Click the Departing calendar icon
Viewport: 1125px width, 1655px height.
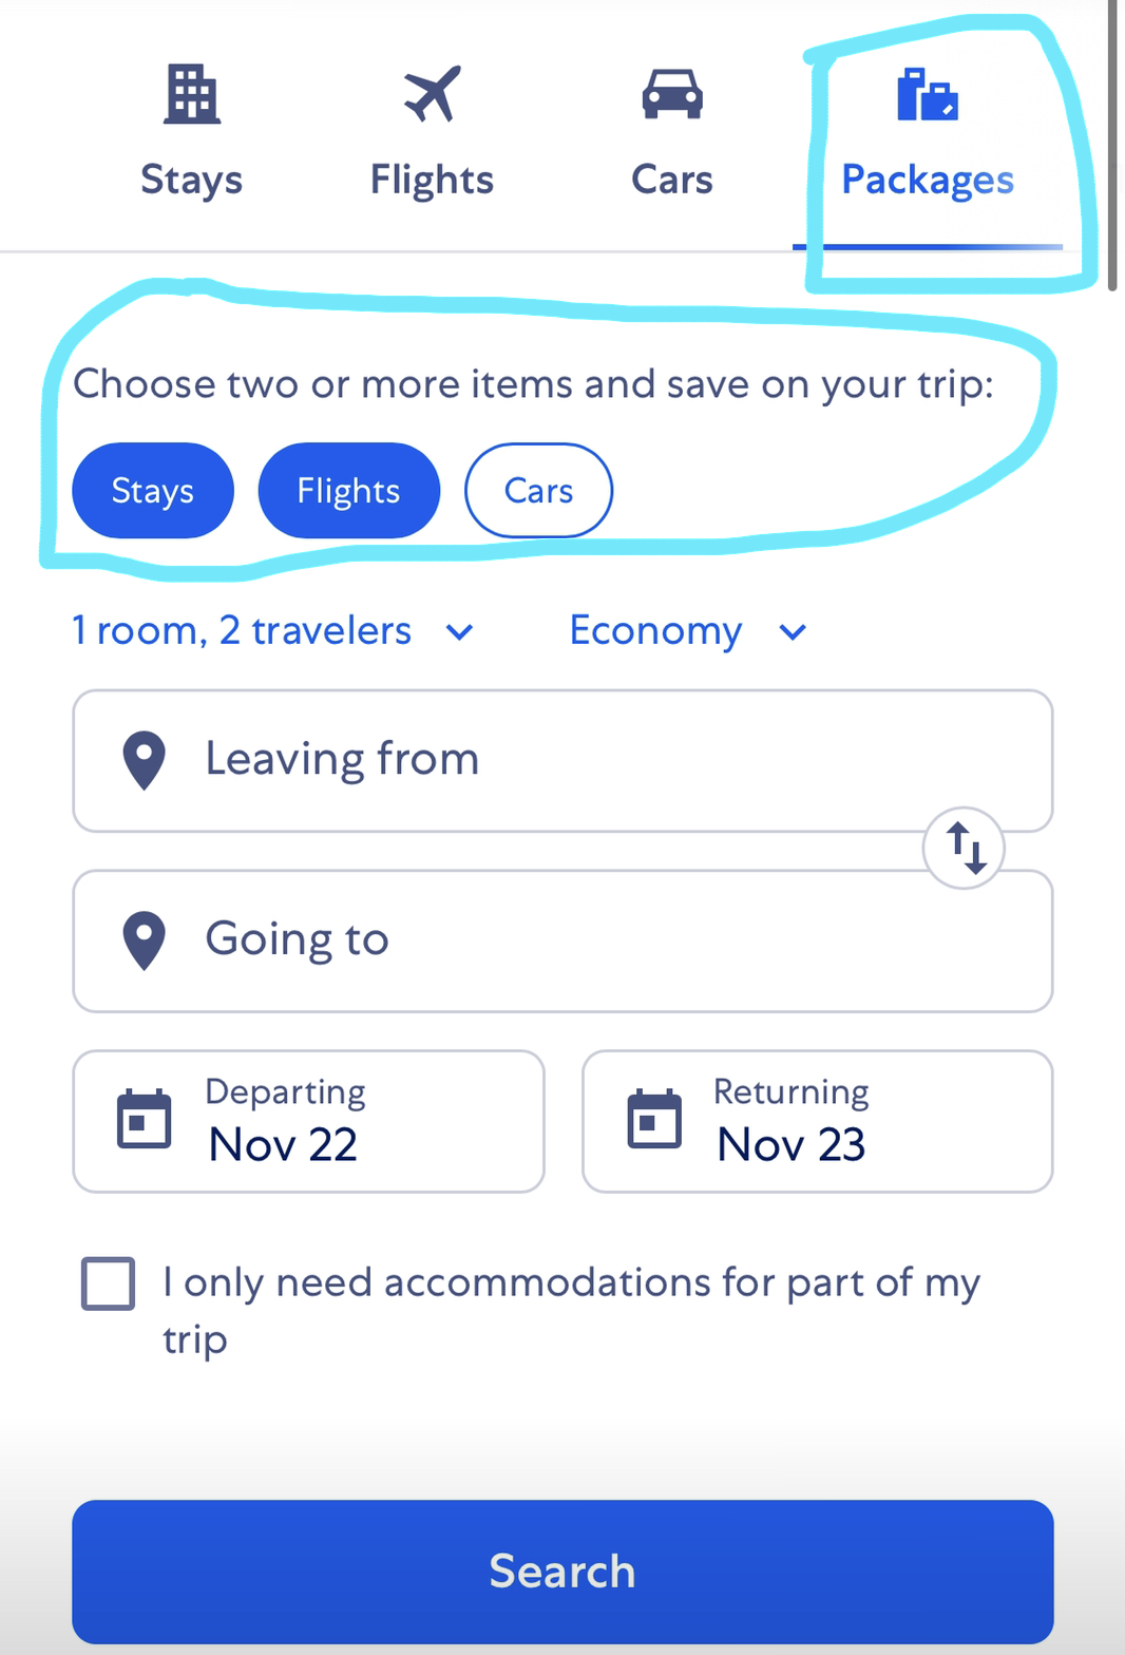(144, 1119)
